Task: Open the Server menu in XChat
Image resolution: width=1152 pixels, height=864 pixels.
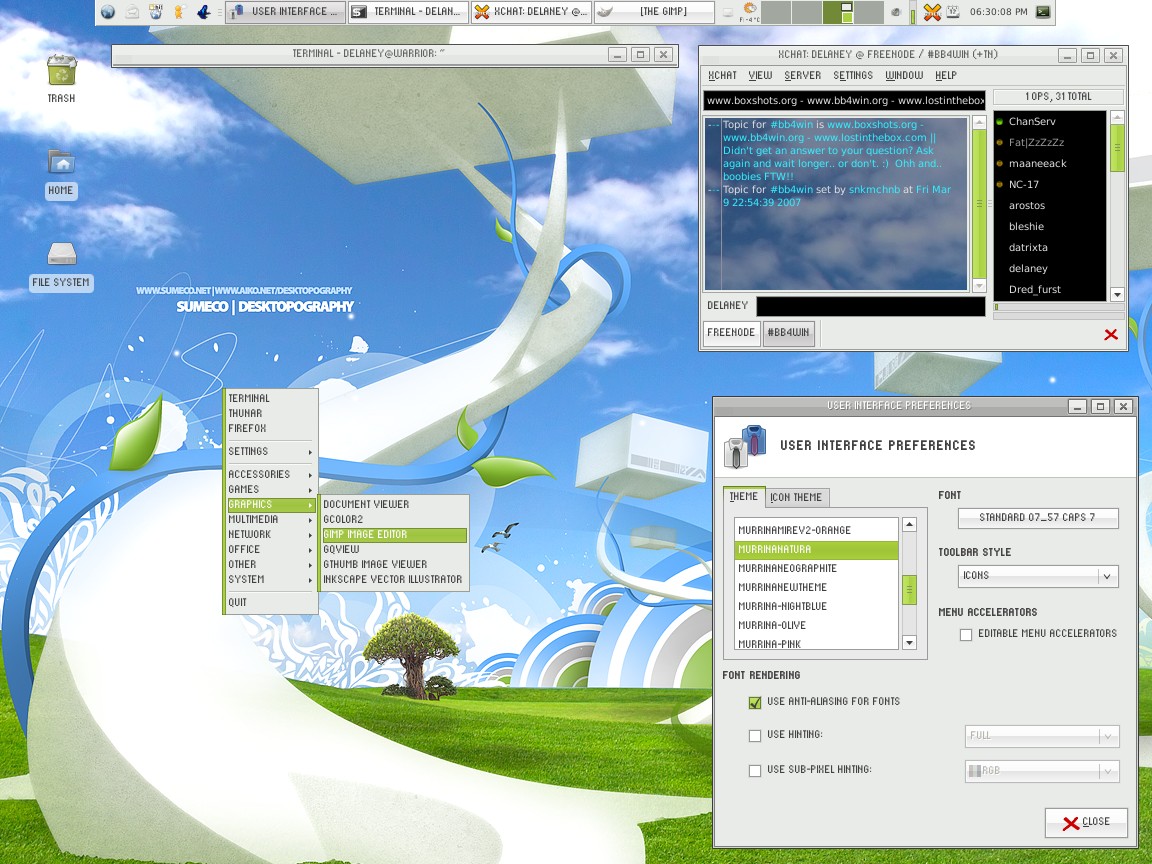Action: click(x=802, y=76)
